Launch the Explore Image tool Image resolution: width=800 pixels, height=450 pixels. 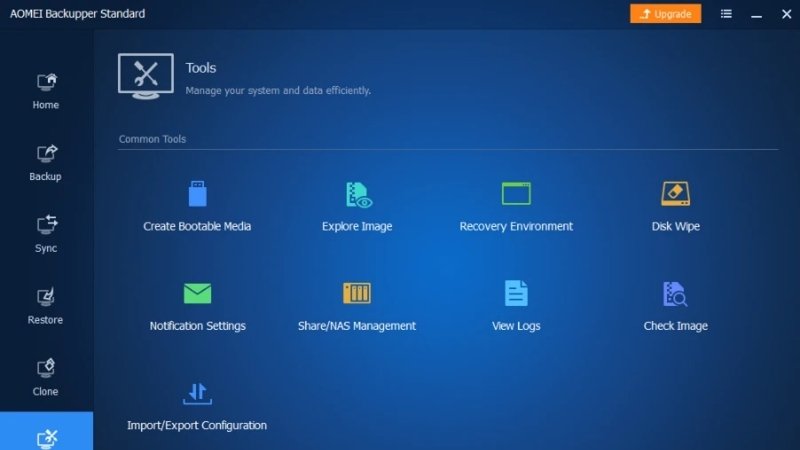[357, 206]
